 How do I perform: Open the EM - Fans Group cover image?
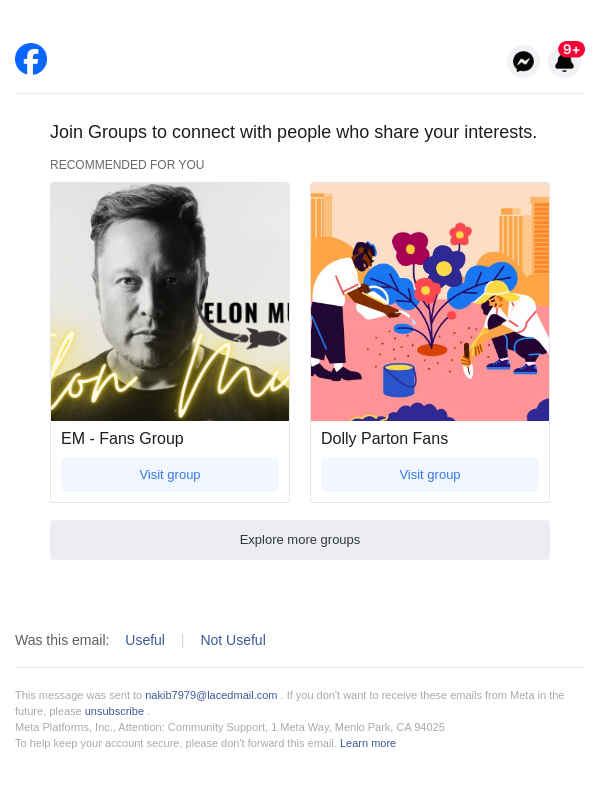170,302
